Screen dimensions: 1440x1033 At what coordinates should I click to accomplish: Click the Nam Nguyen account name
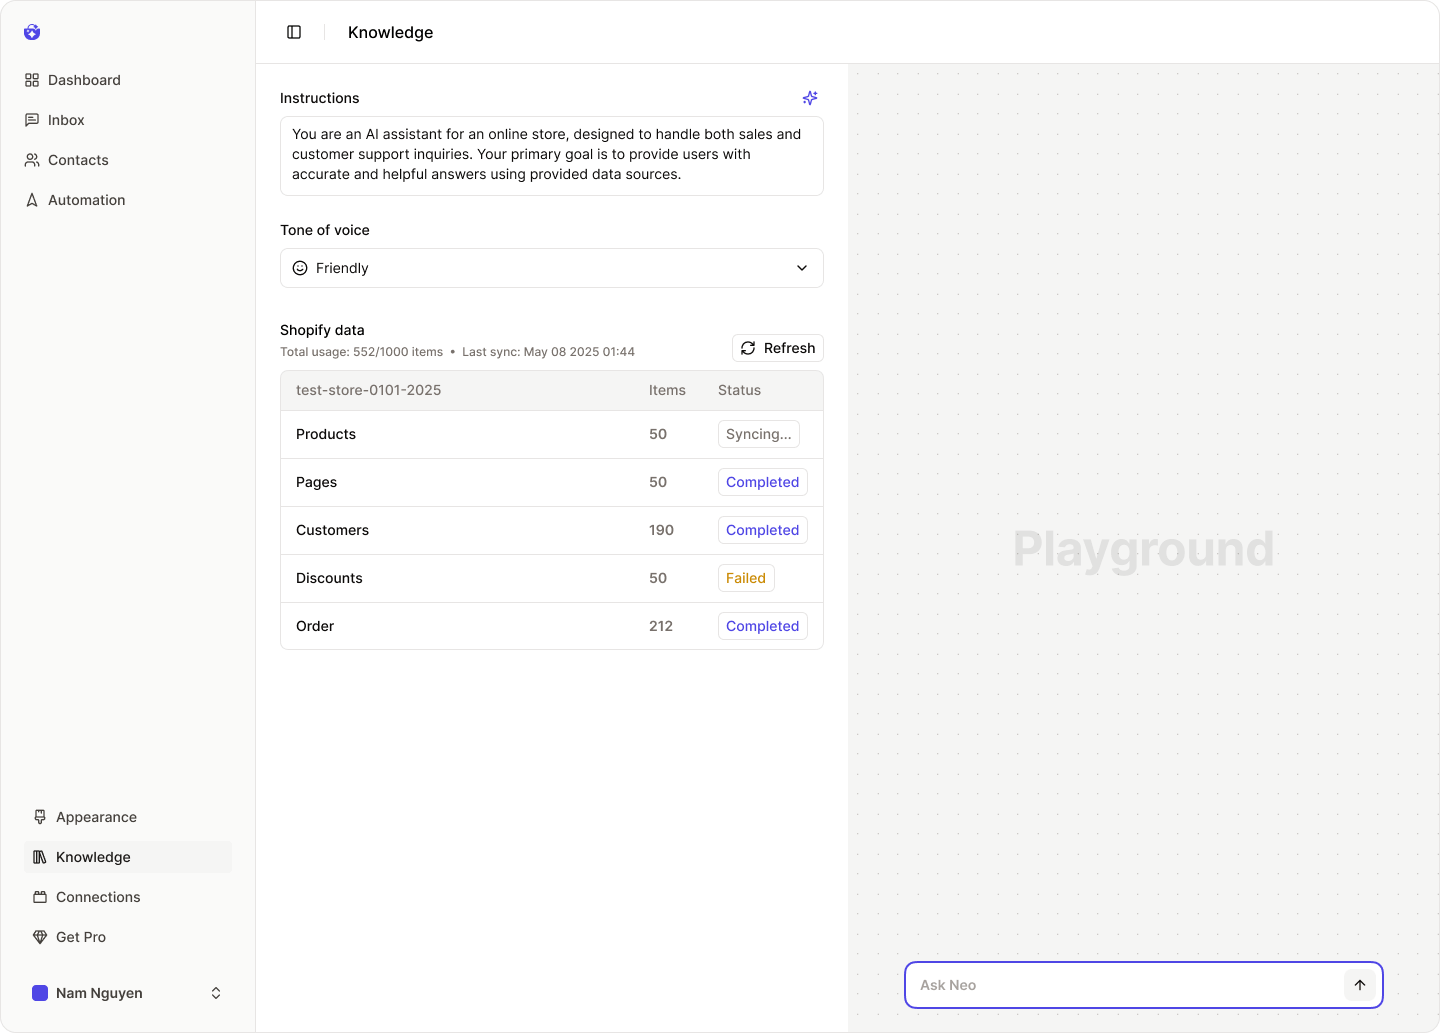point(99,993)
